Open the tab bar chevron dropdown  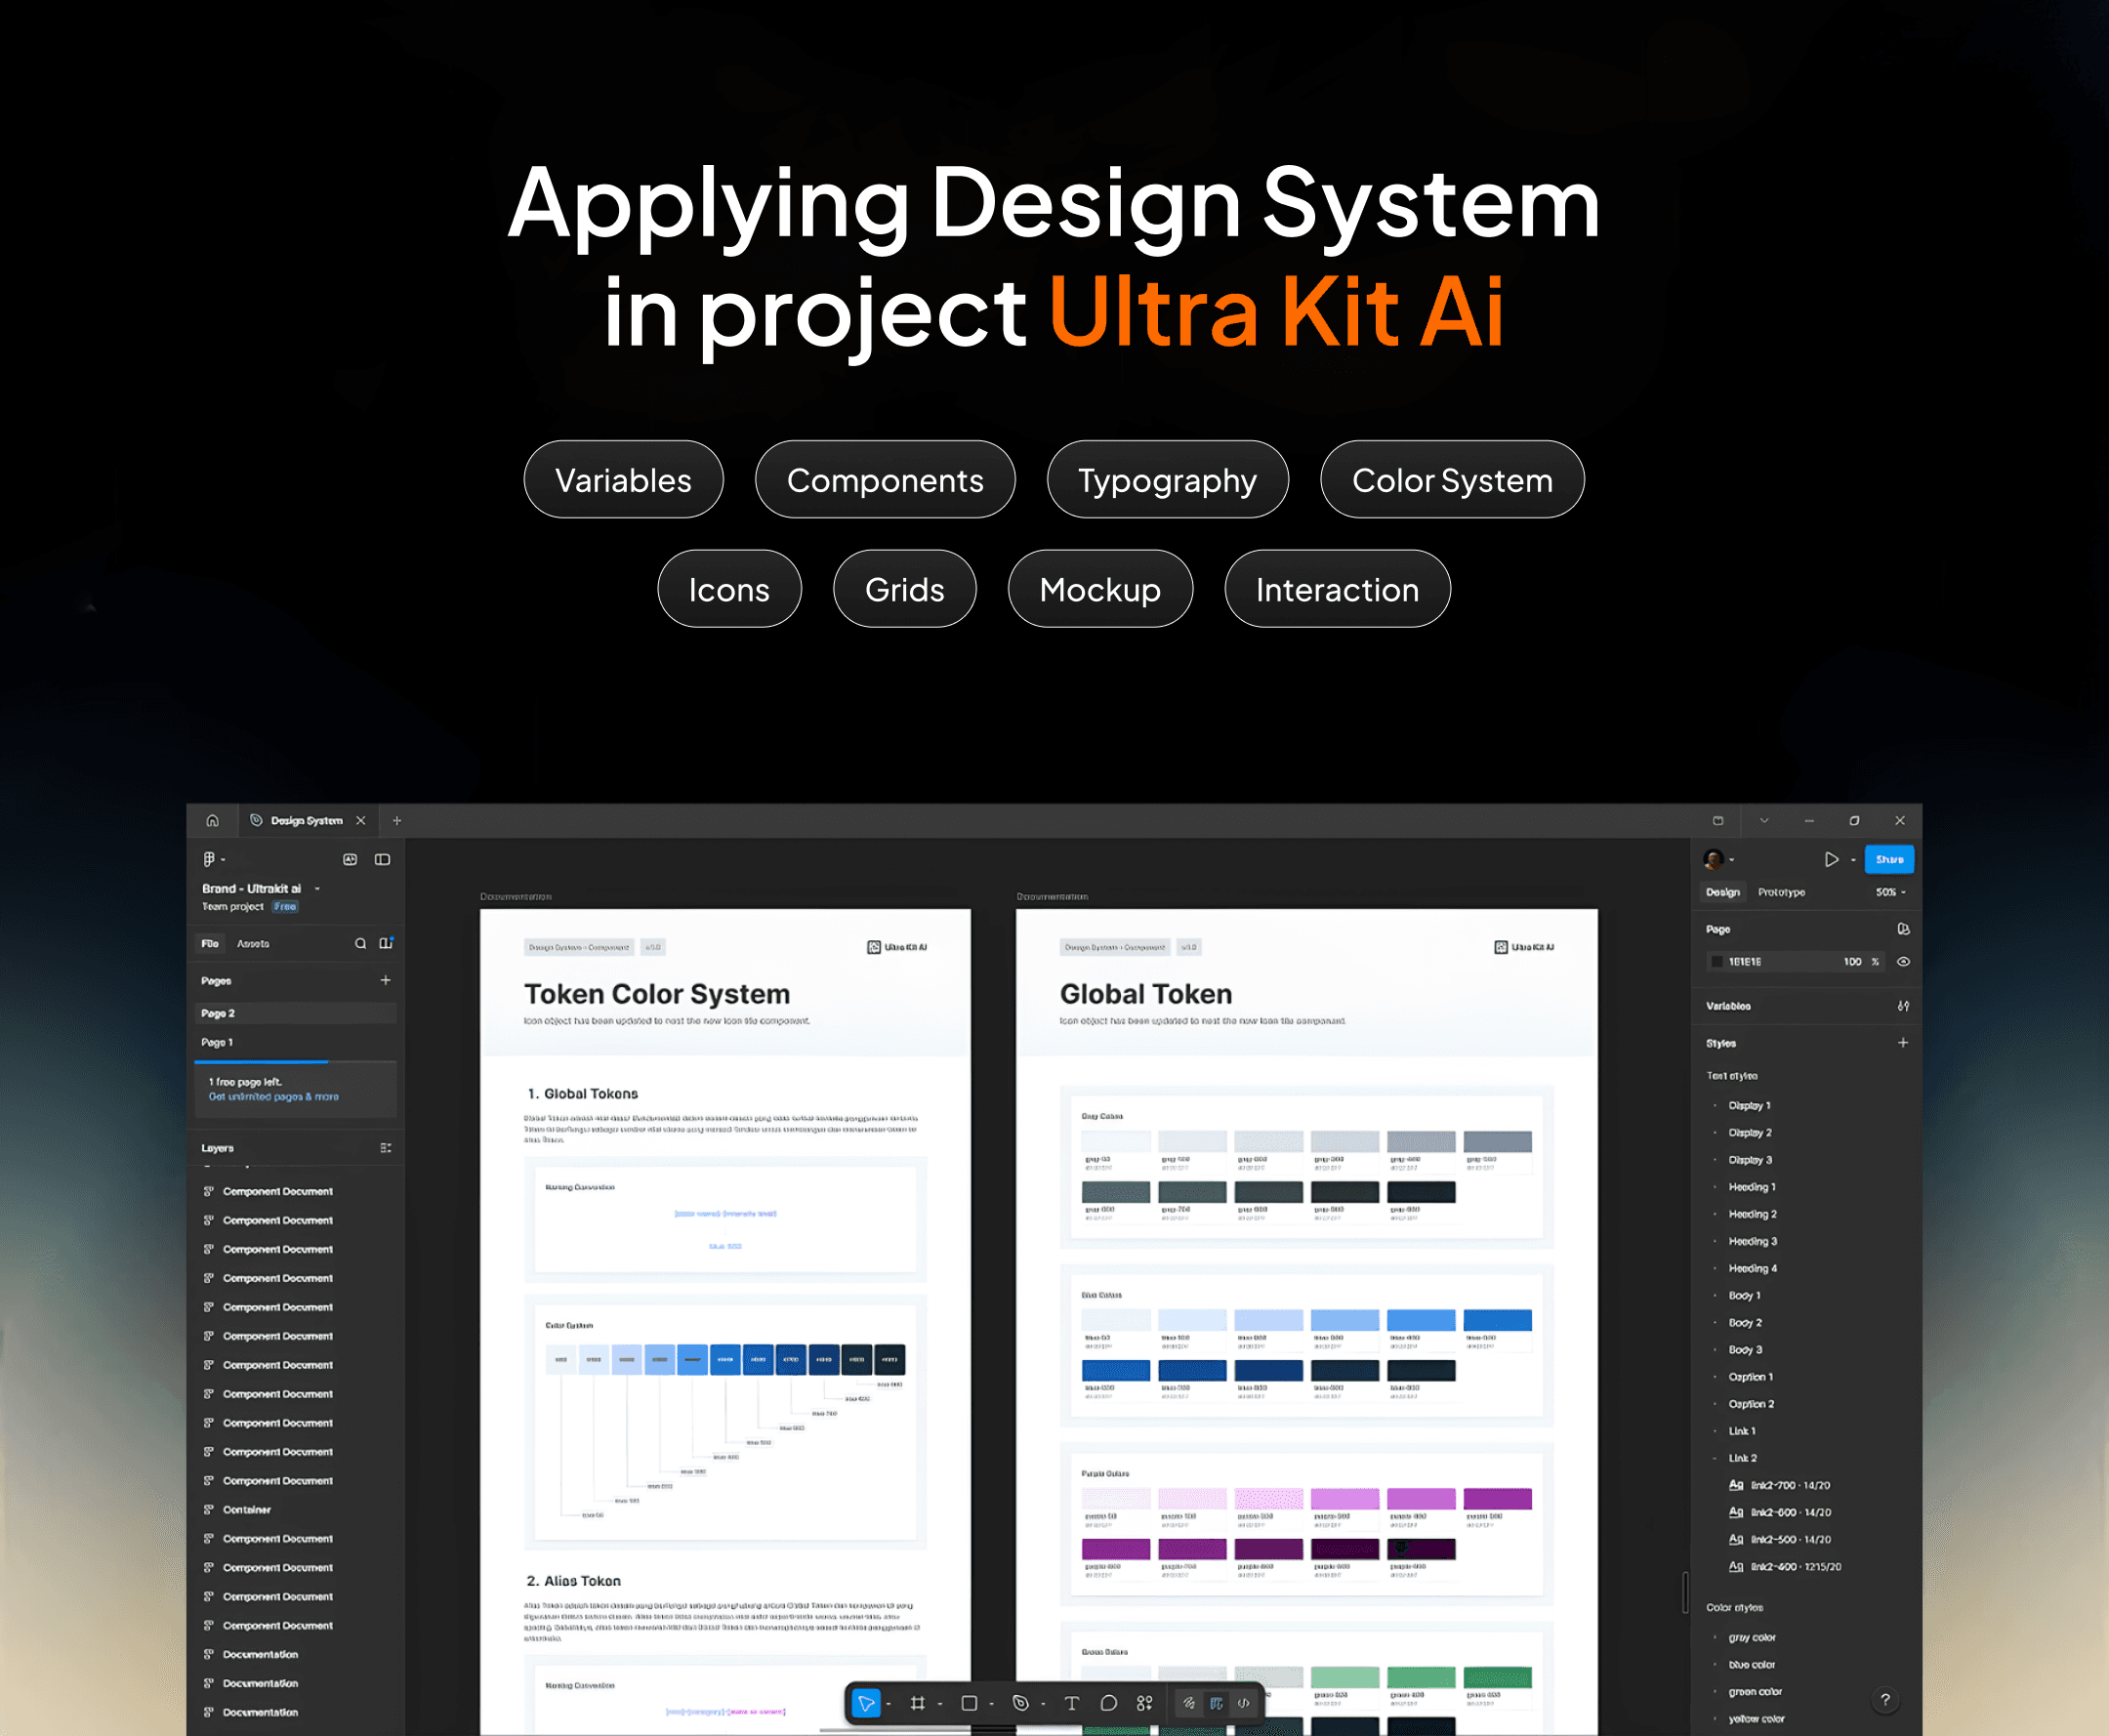click(x=1764, y=820)
